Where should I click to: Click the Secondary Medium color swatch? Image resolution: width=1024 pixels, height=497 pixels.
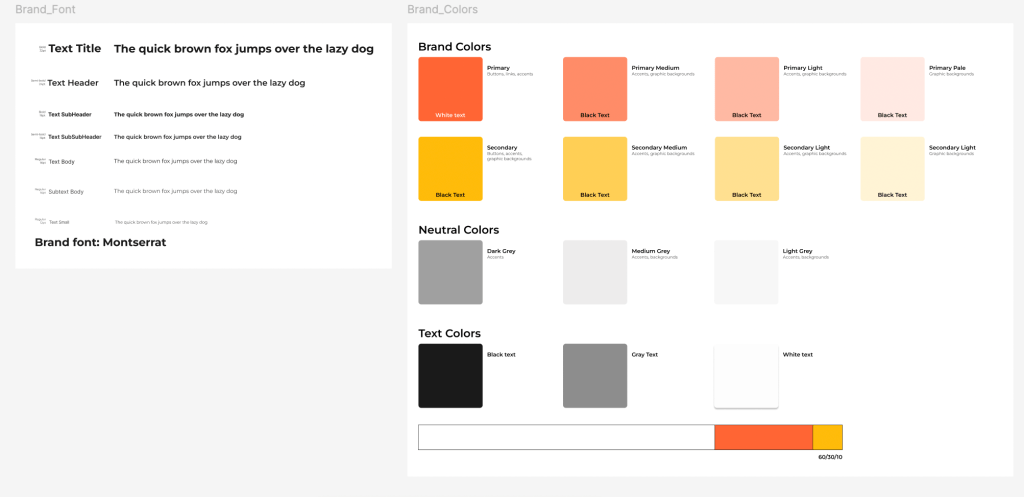(595, 168)
